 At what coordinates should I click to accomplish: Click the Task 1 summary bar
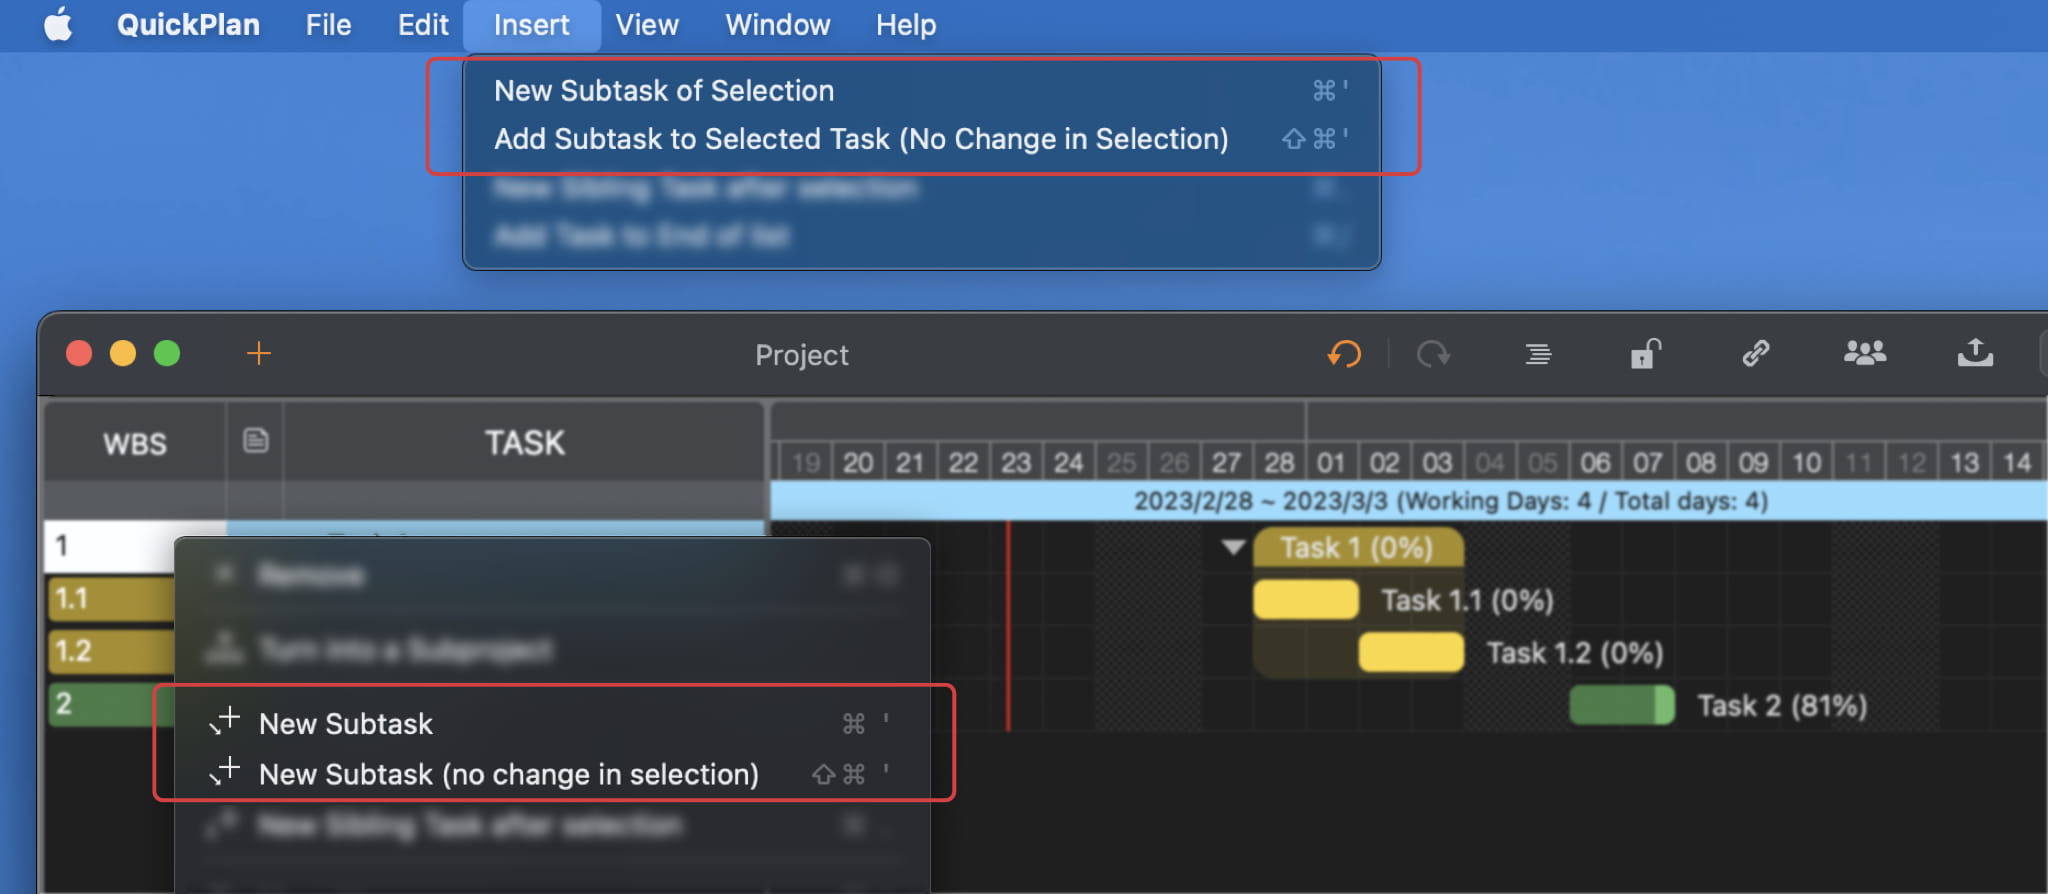(1357, 548)
